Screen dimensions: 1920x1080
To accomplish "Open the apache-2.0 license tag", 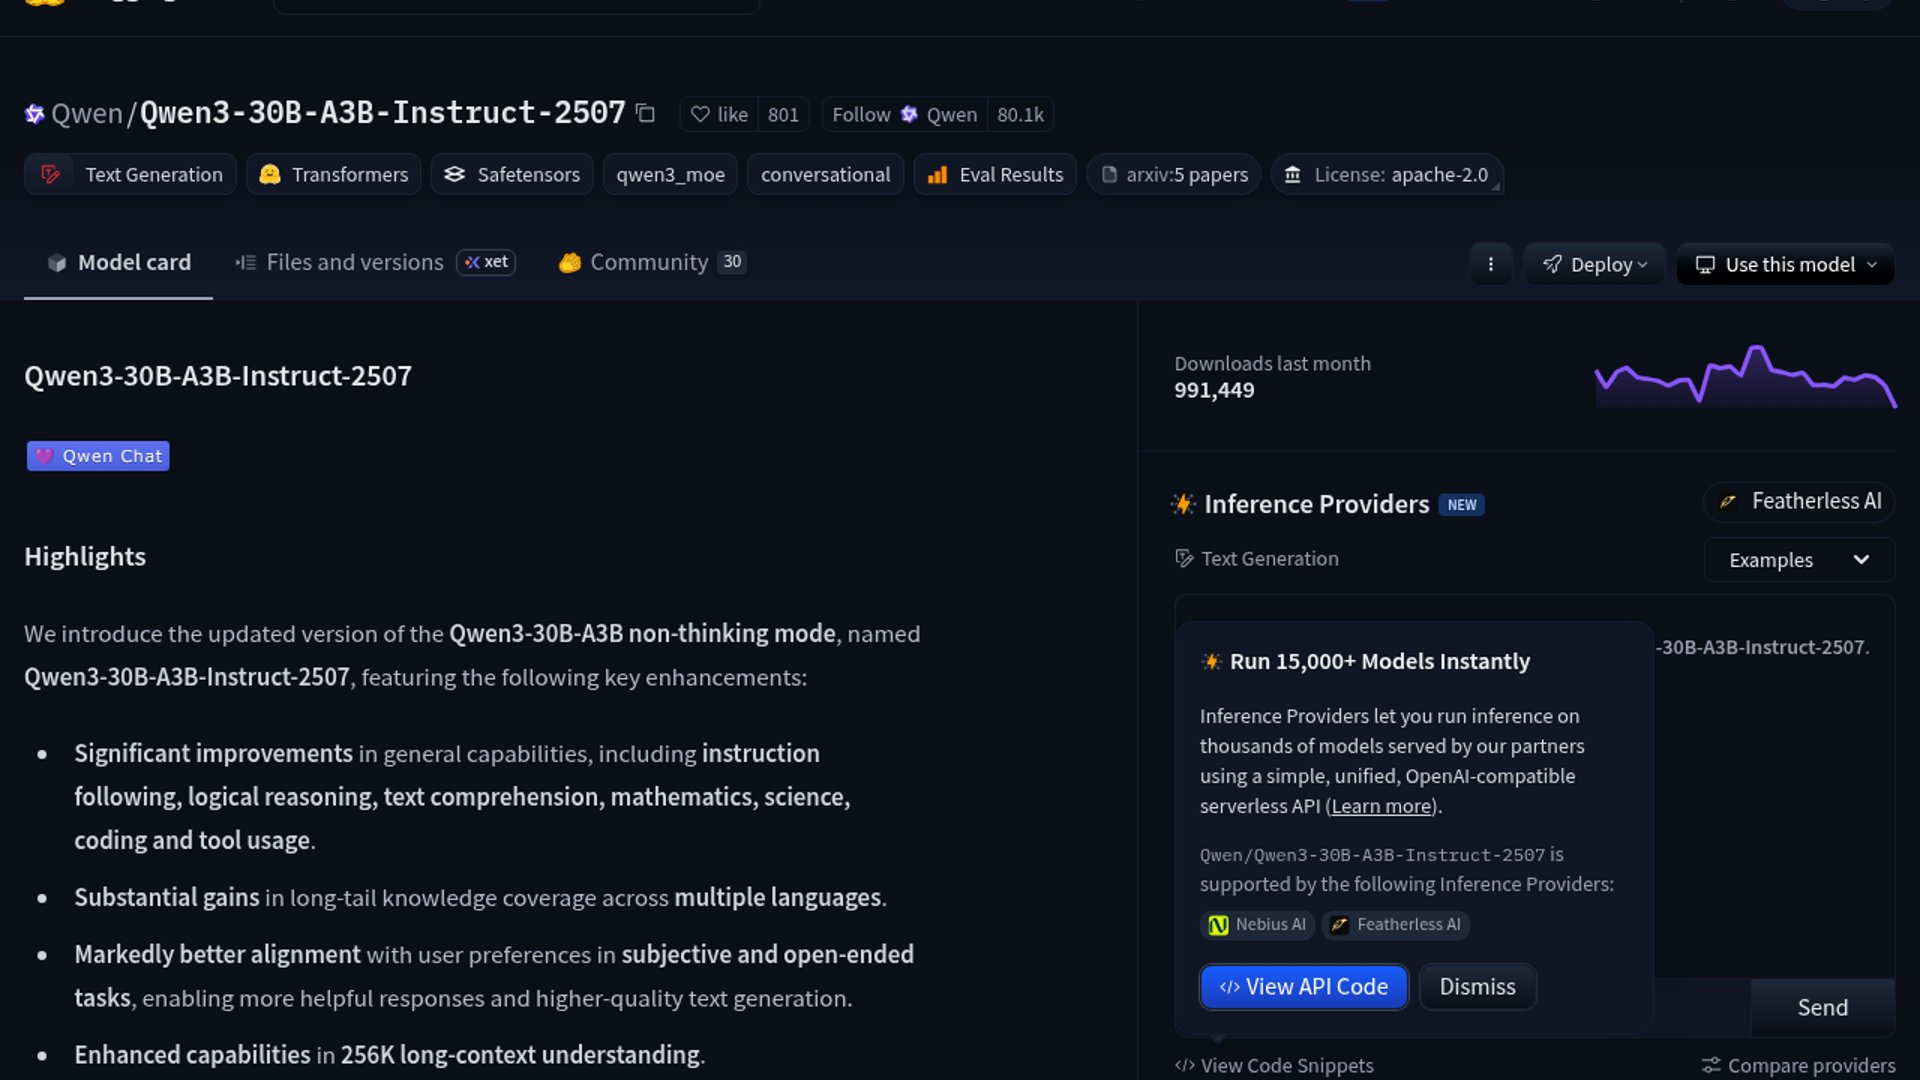I will (1386, 175).
